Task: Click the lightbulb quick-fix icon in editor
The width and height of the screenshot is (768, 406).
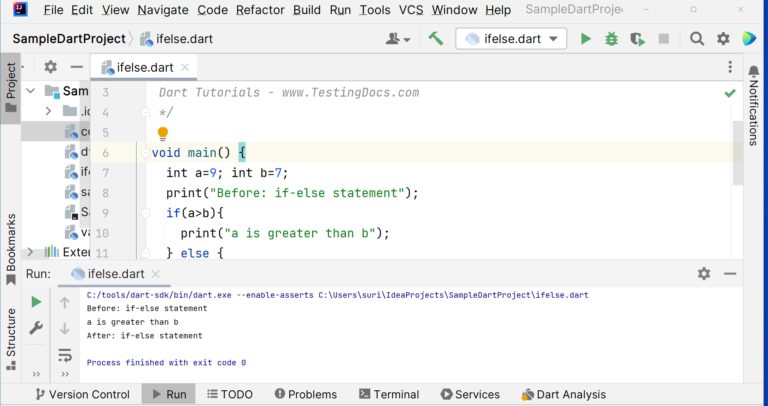Action: tap(163, 133)
